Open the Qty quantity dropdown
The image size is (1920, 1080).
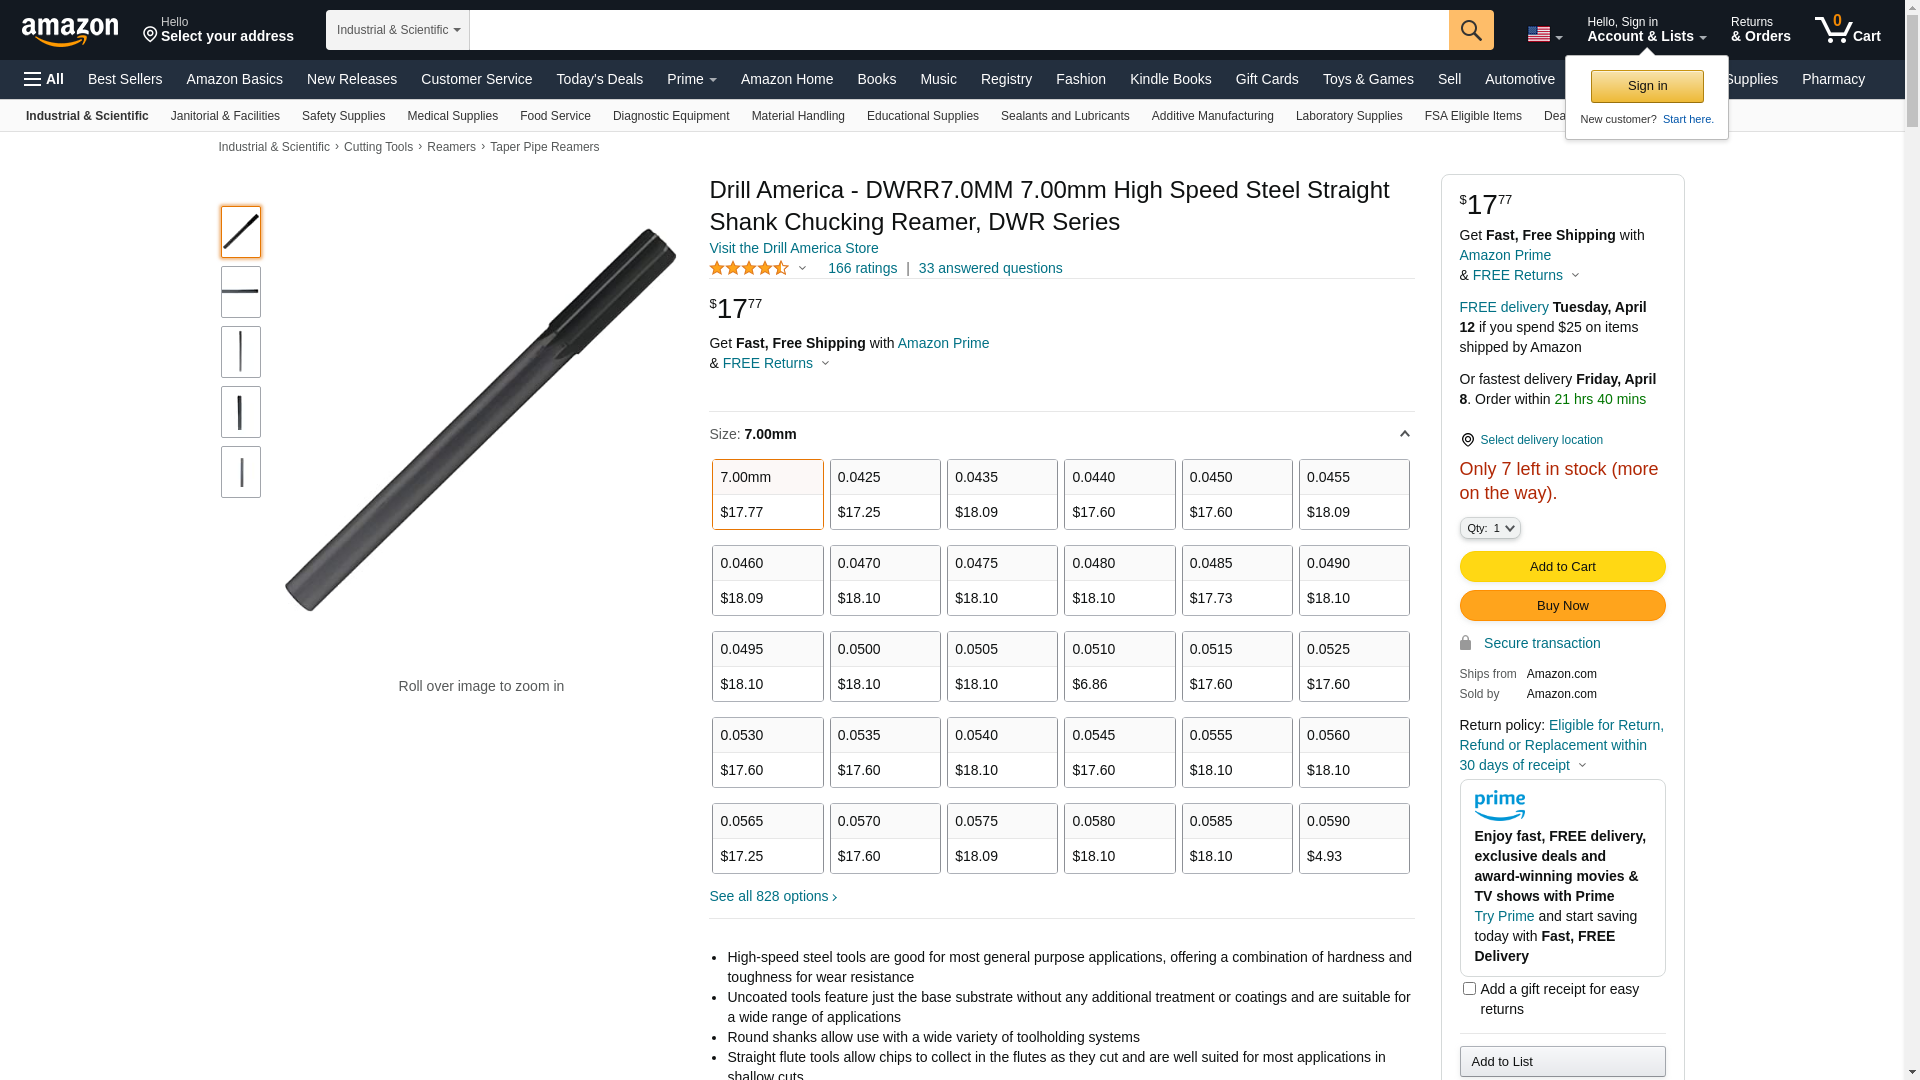1490,528
